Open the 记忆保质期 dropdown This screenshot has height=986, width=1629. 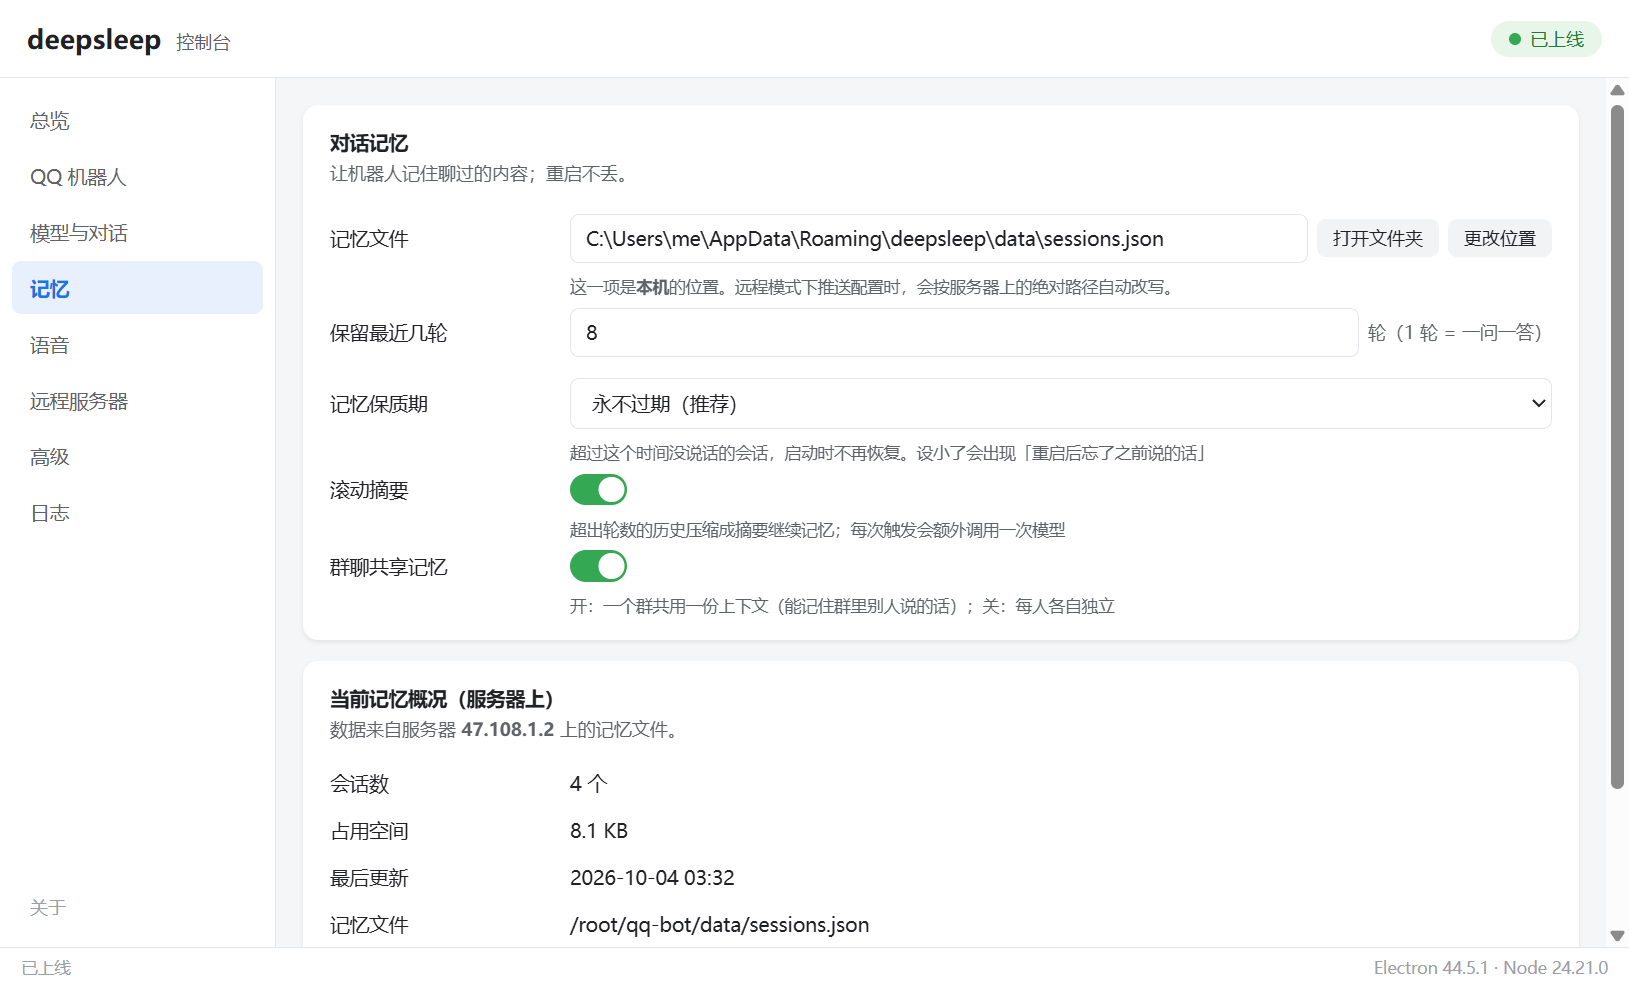(1060, 404)
